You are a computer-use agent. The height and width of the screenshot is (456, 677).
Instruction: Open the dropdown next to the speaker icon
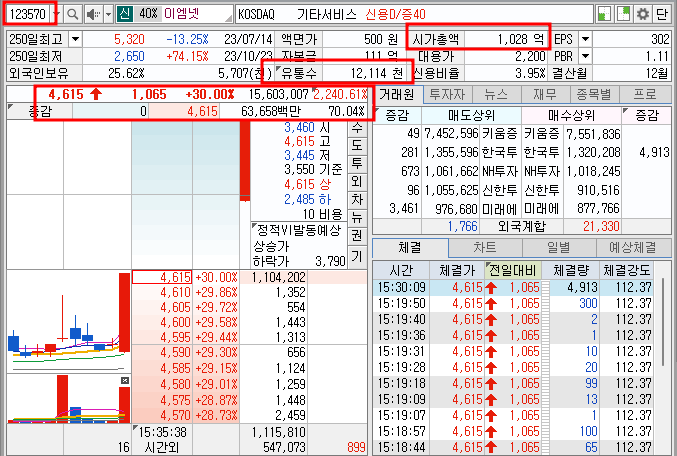point(109,14)
